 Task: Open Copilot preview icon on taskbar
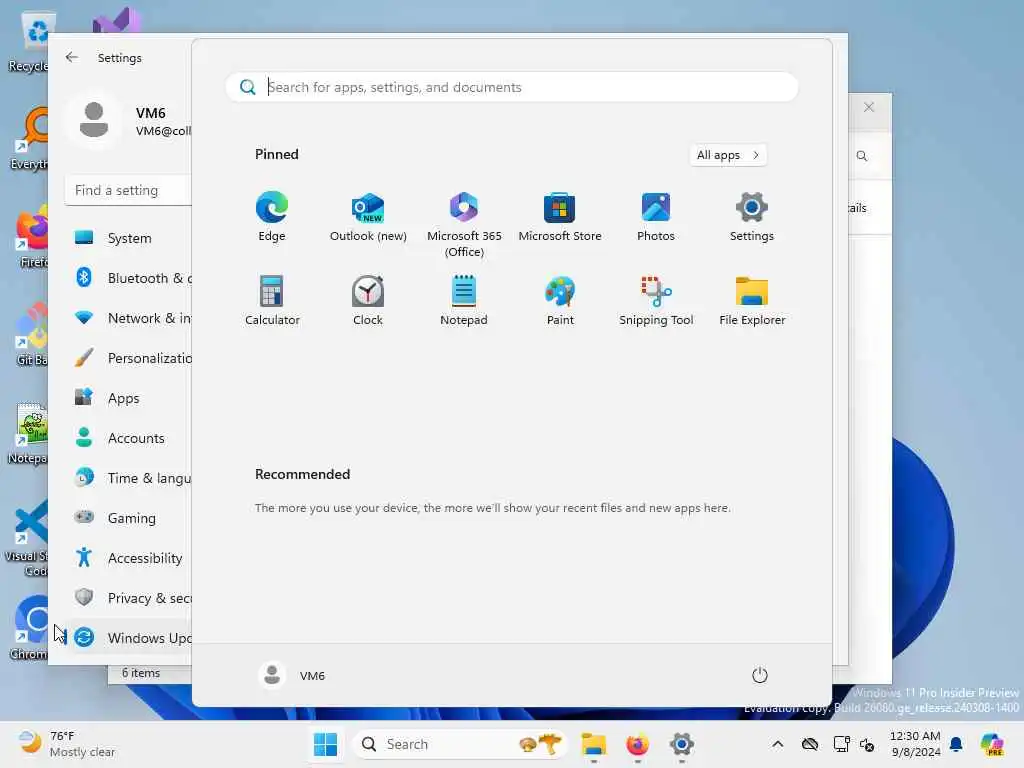coord(992,744)
